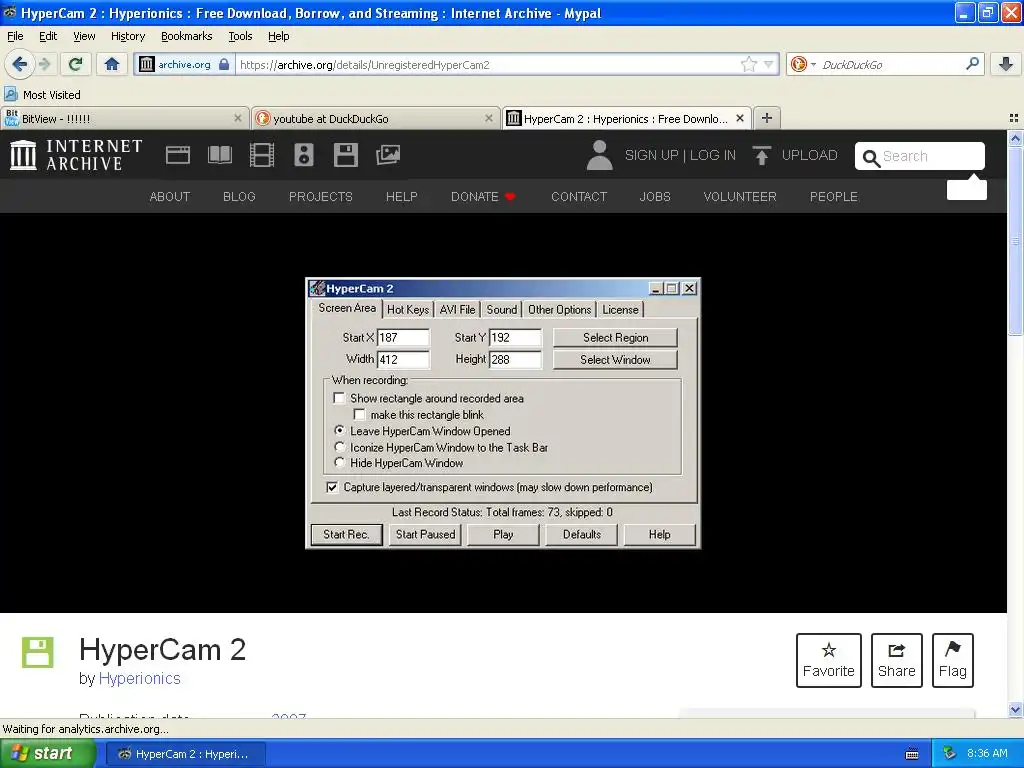Open the Most Visited bookmarks folder

(43, 95)
